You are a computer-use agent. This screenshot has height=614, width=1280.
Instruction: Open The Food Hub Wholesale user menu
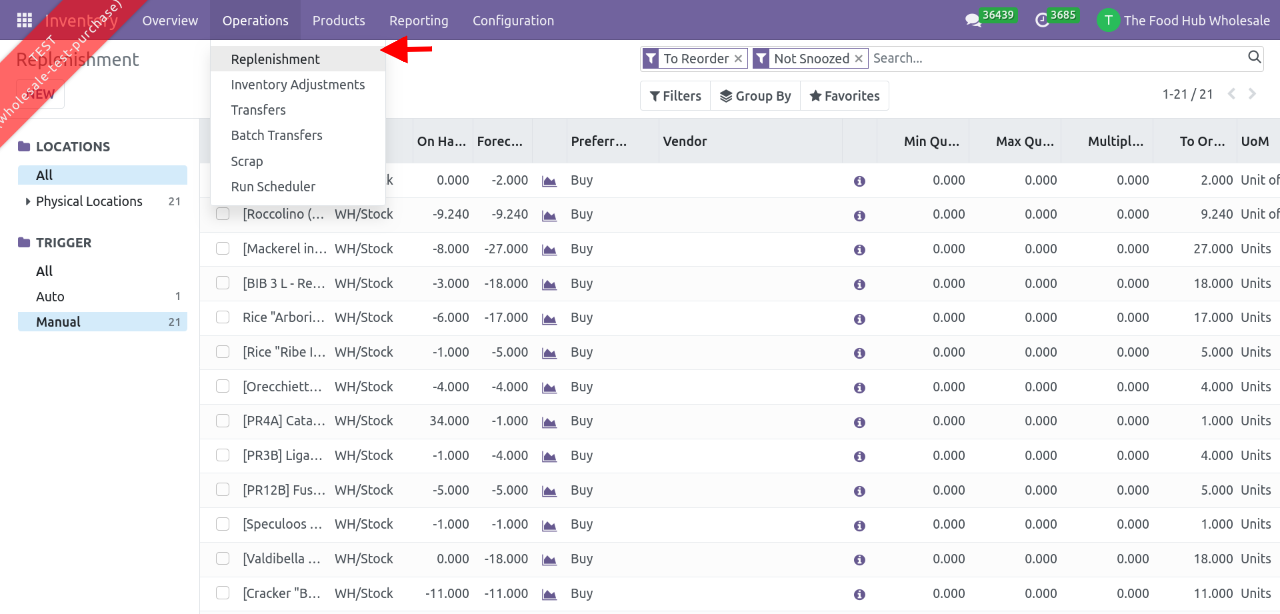pos(1183,20)
